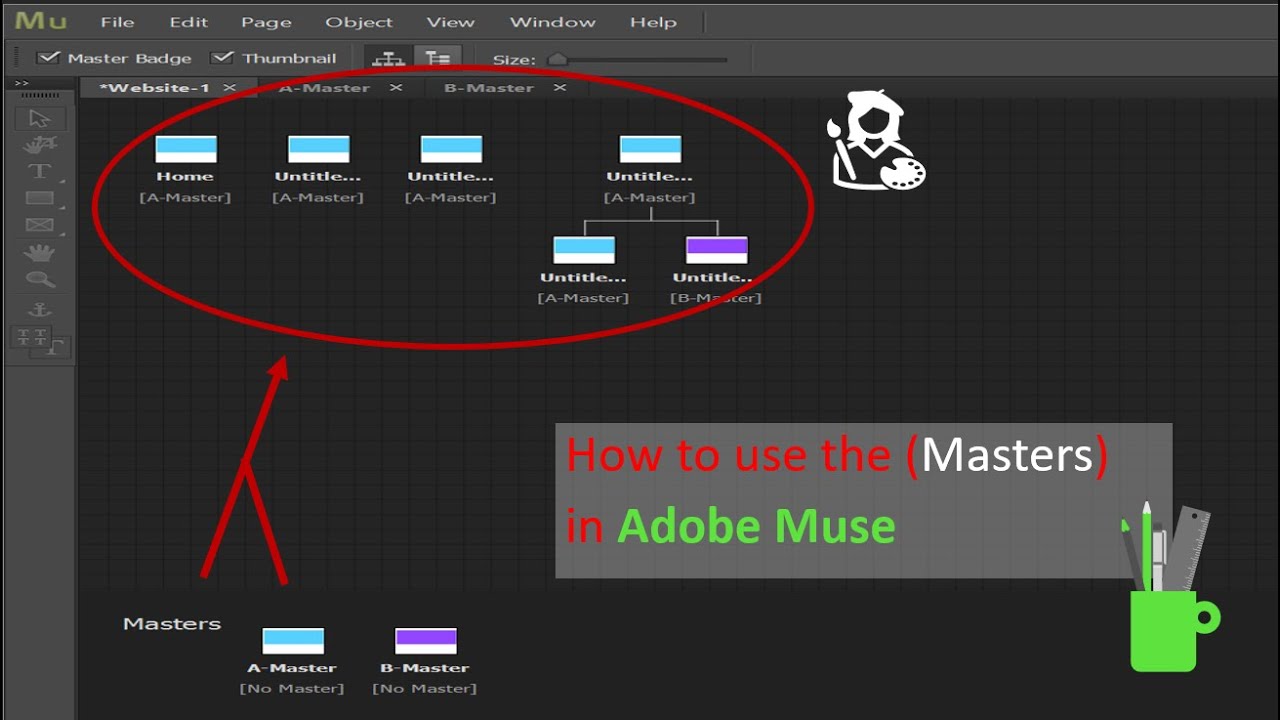Click the Mu application logo
The image size is (1280, 720).
point(40,21)
